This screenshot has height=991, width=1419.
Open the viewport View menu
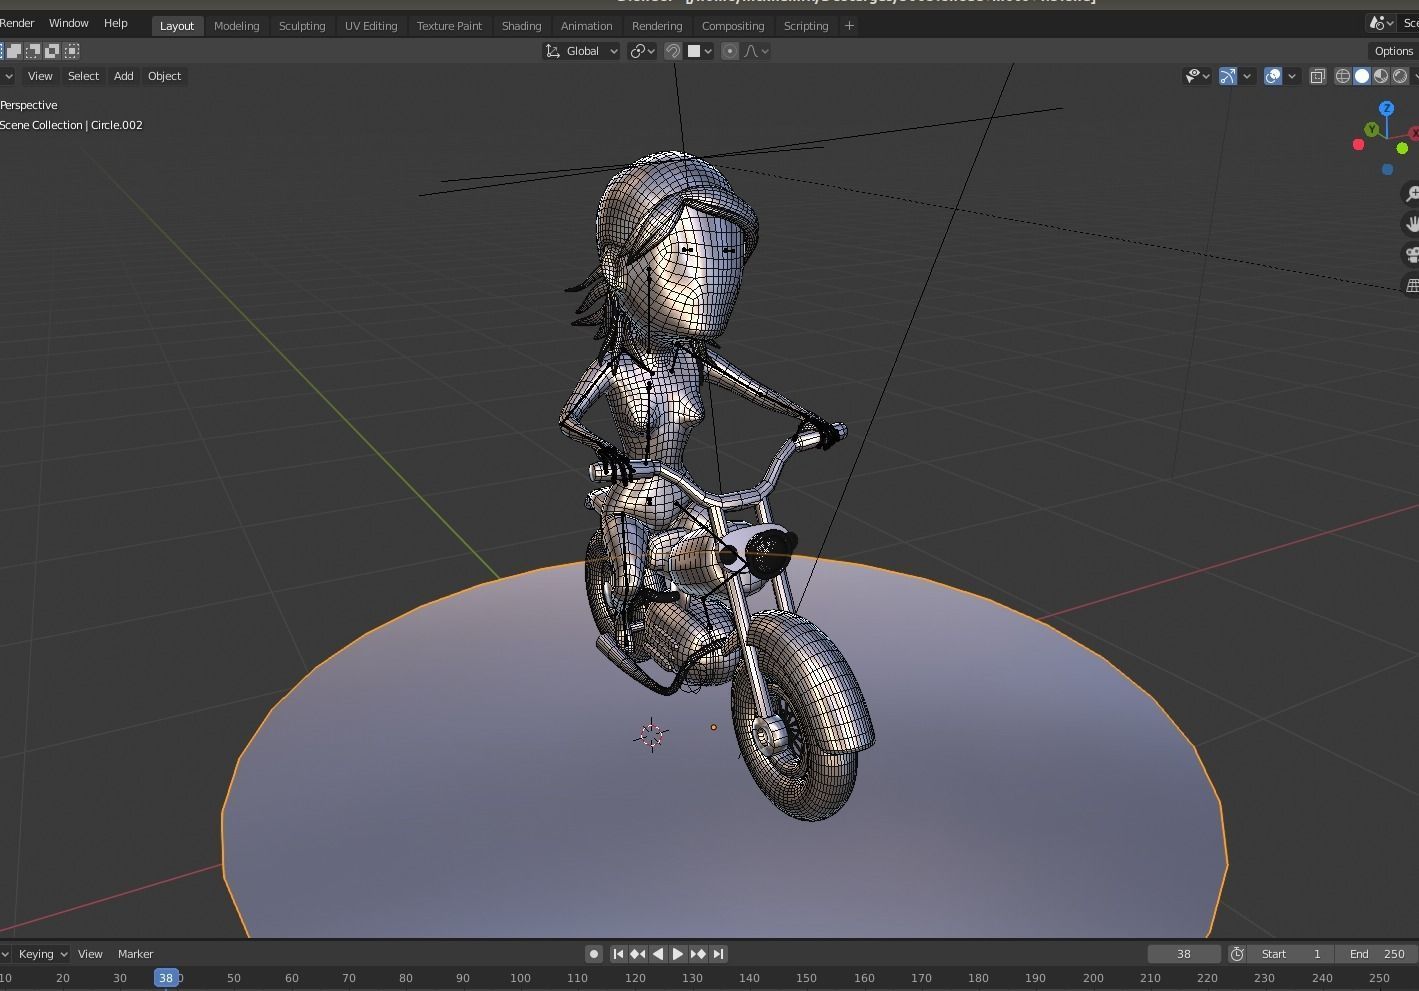point(40,76)
